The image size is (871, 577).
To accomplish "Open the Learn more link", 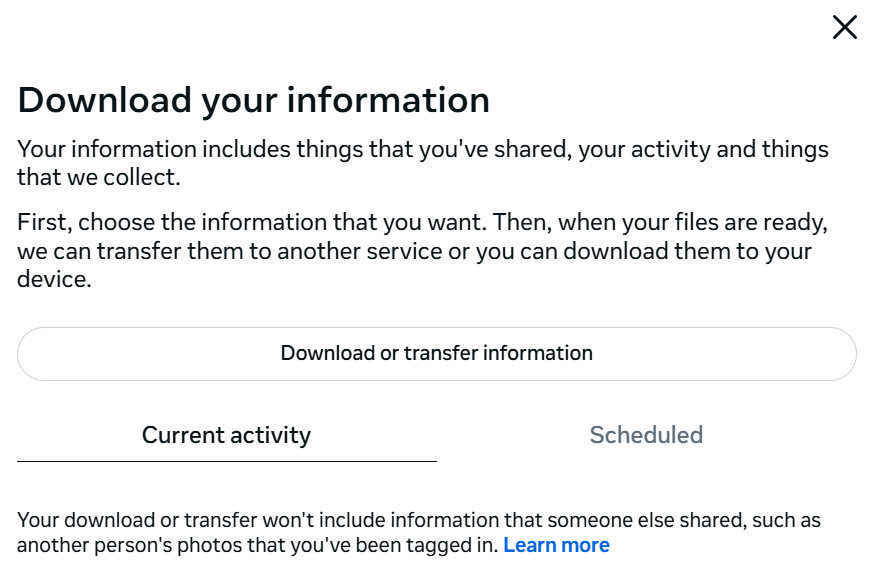I will click(556, 545).
